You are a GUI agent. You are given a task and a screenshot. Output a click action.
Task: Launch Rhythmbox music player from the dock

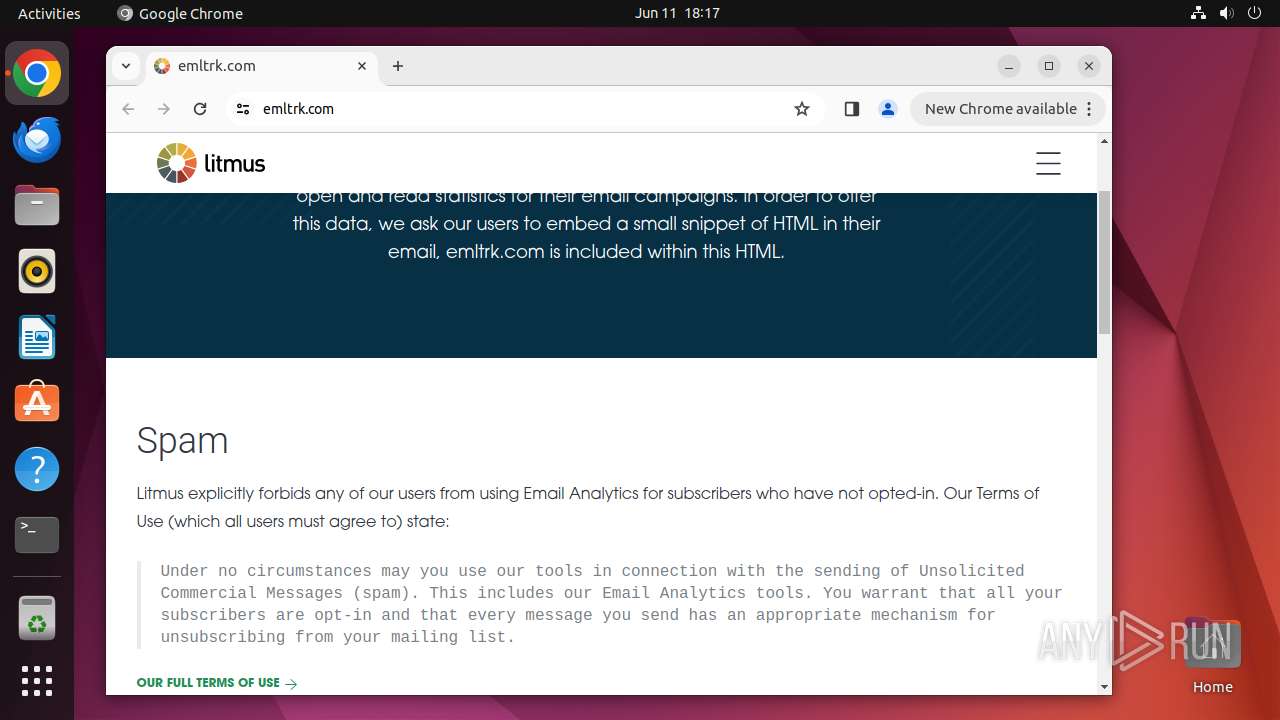(37, 271)
